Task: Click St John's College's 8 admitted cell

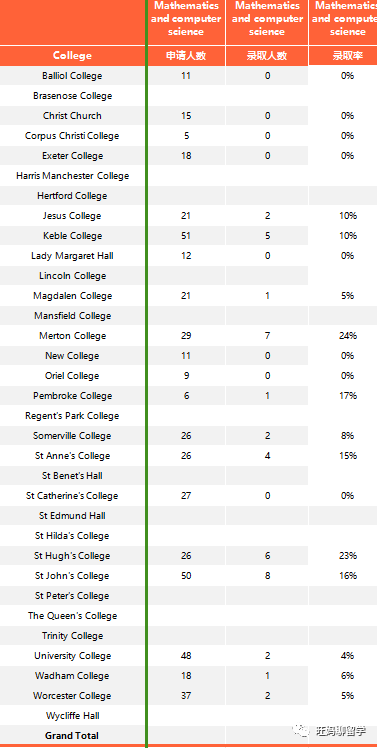Action: pyautogui.click(x=267, y=576)
